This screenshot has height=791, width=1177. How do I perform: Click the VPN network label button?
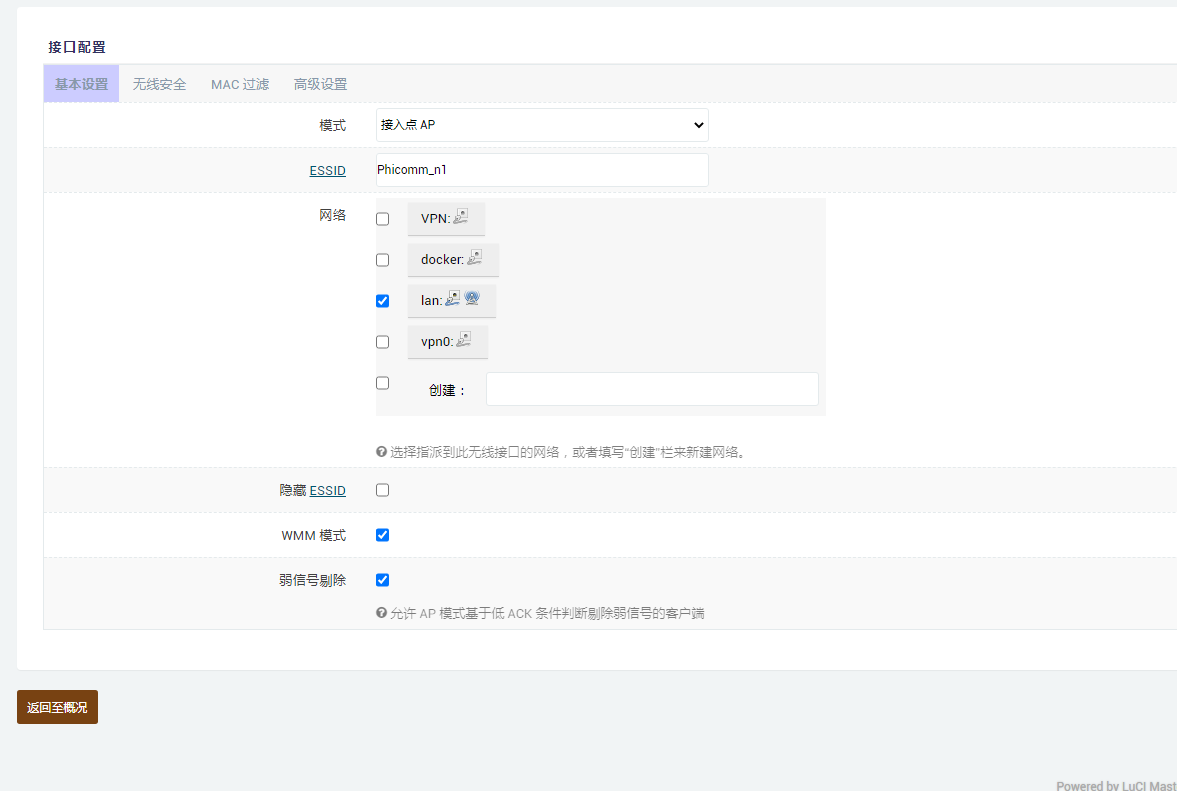coord(446,218)
